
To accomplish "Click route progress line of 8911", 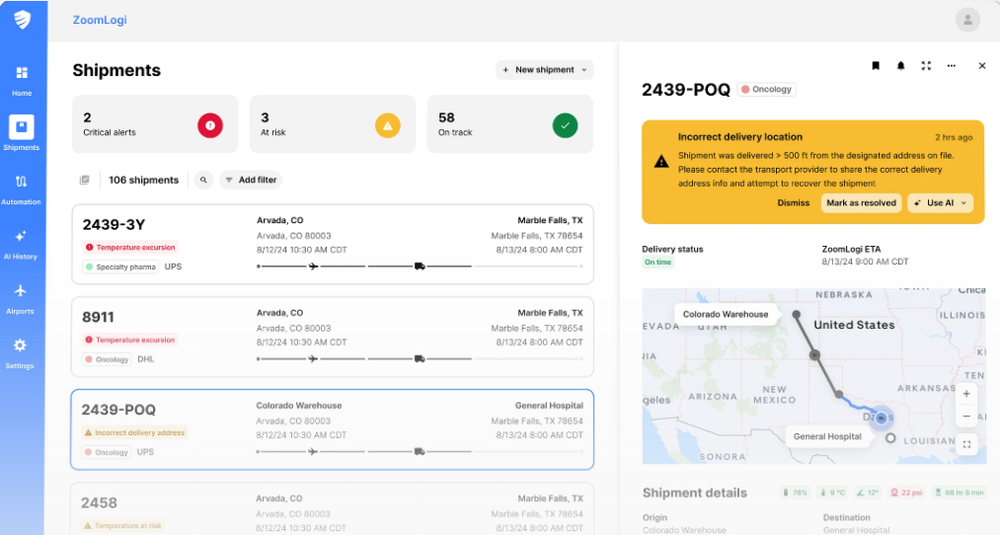I will [x=420, y=358].
